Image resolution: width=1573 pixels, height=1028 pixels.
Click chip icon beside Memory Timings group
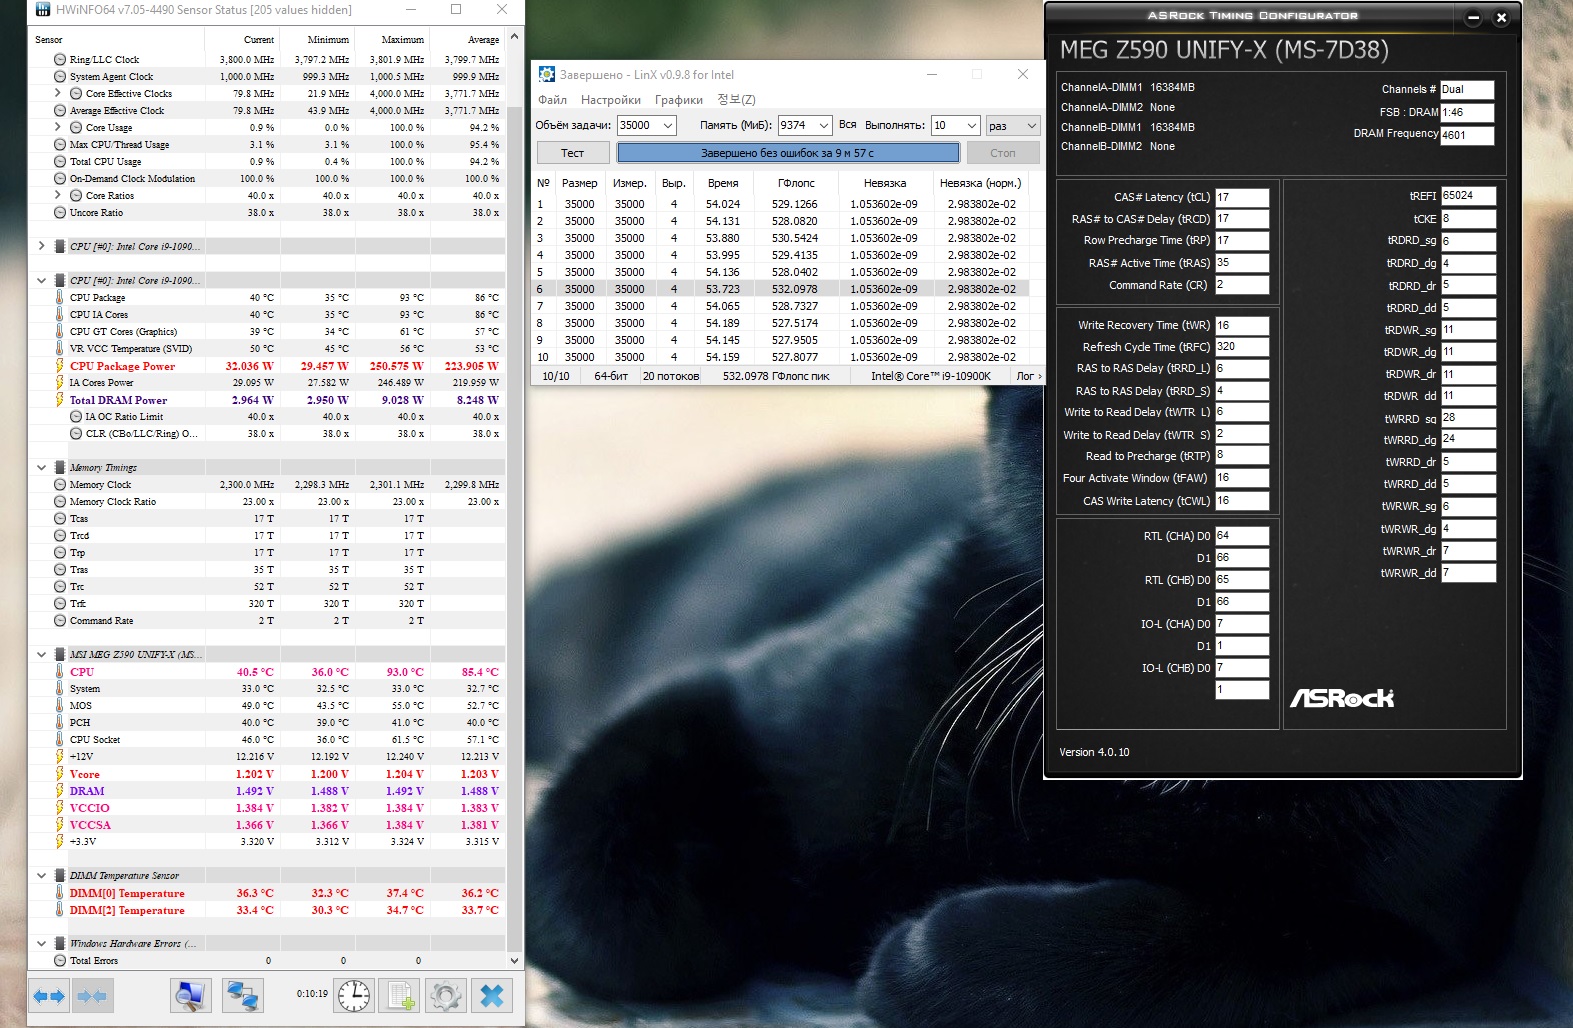[61, 467]
